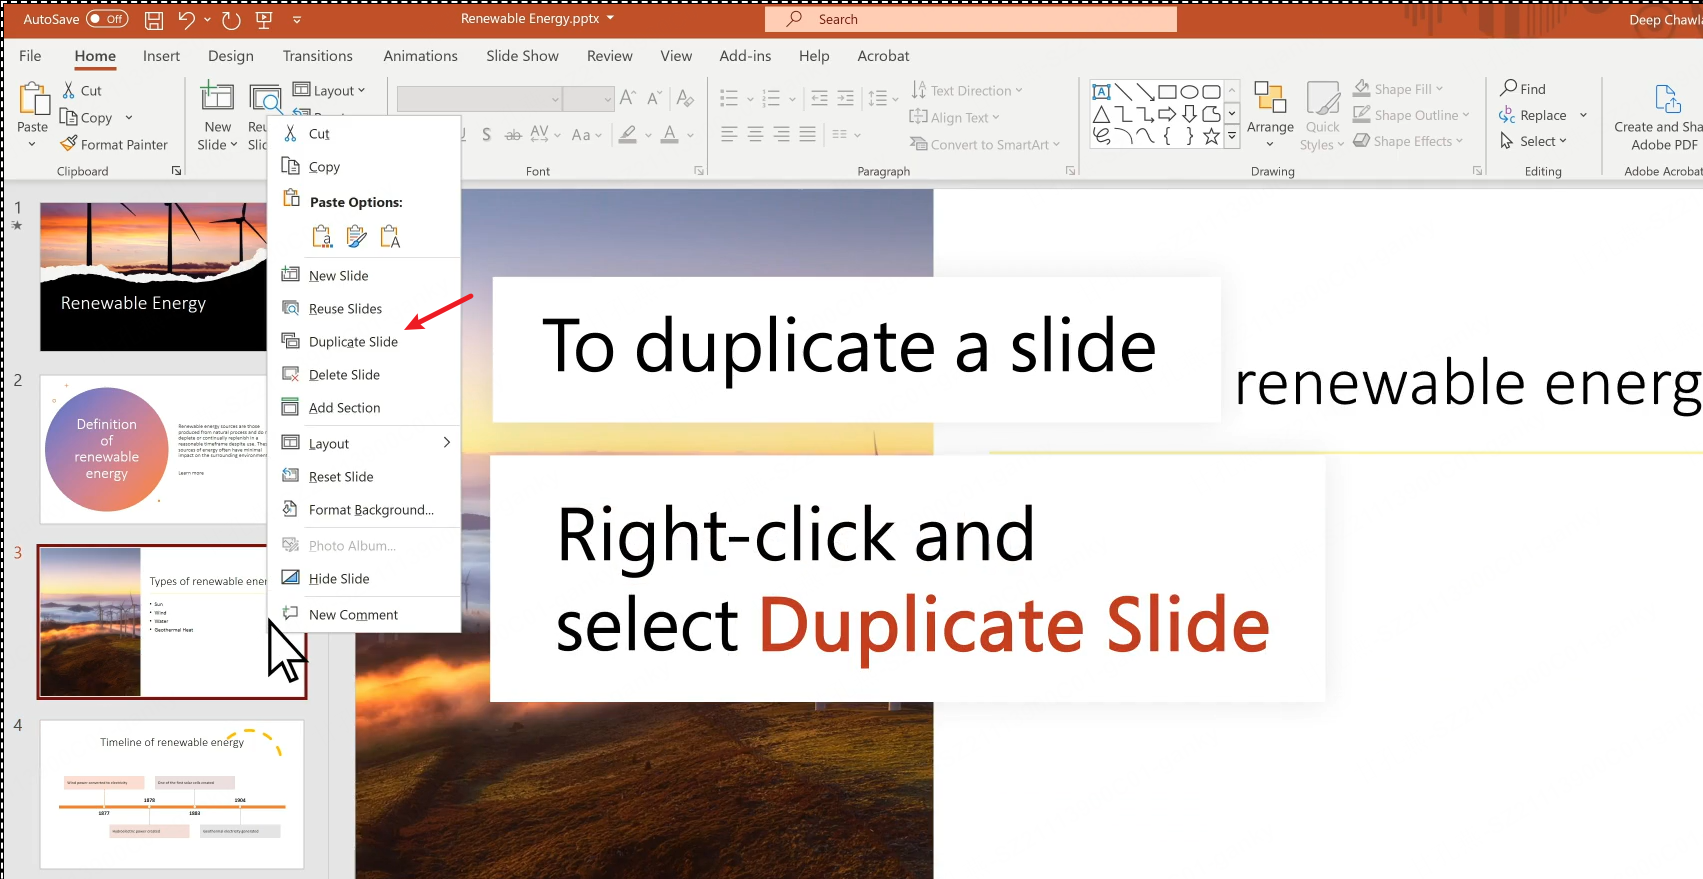1703x879 pixels.
Task: Click the Redo icon in title bar
Action: 231,19
